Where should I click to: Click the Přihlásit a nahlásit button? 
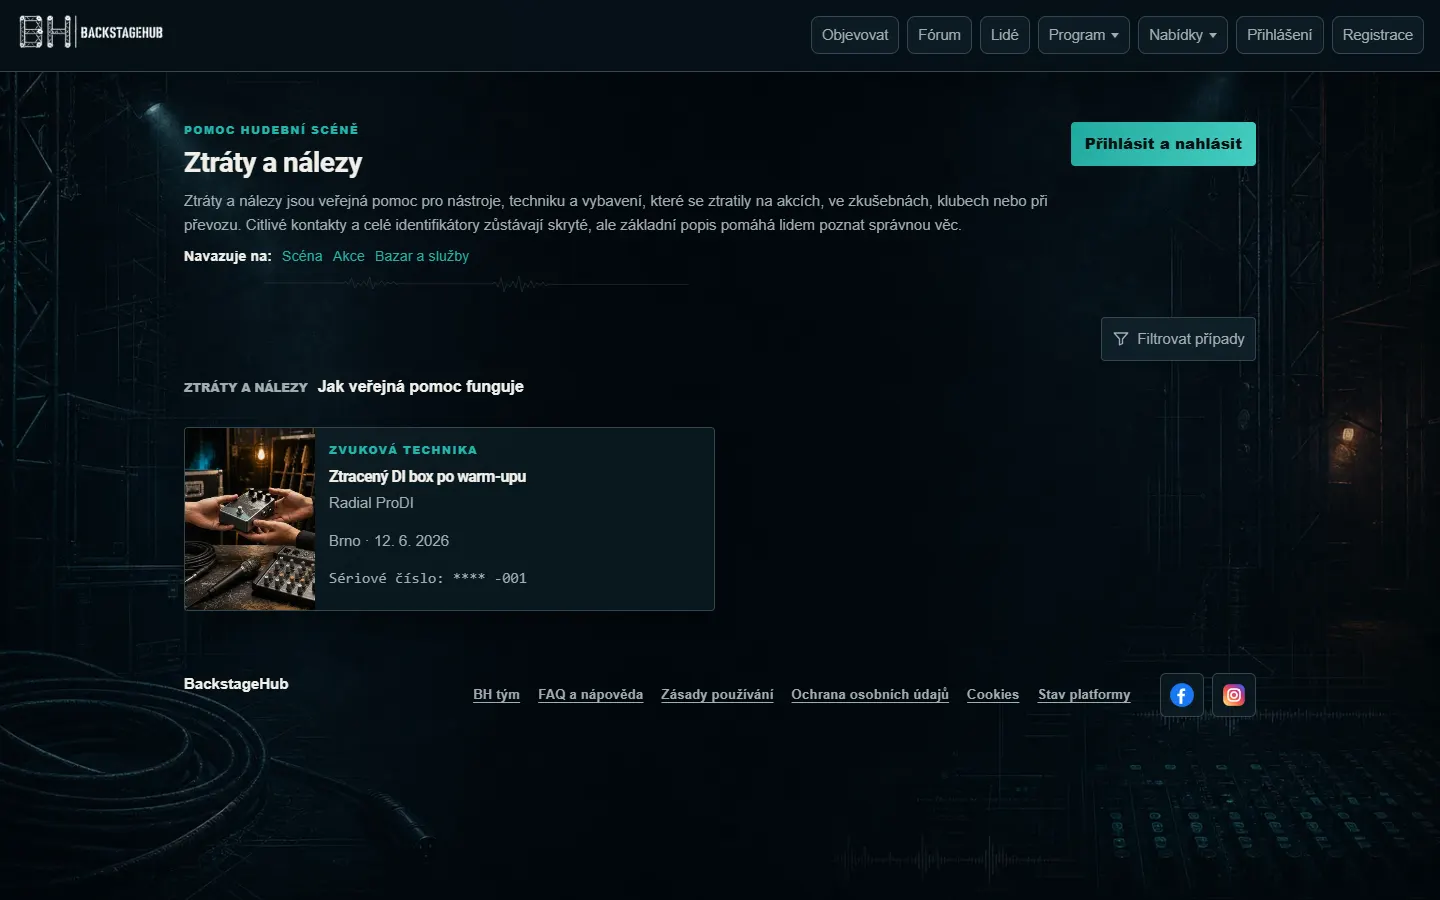(1163, 144)
